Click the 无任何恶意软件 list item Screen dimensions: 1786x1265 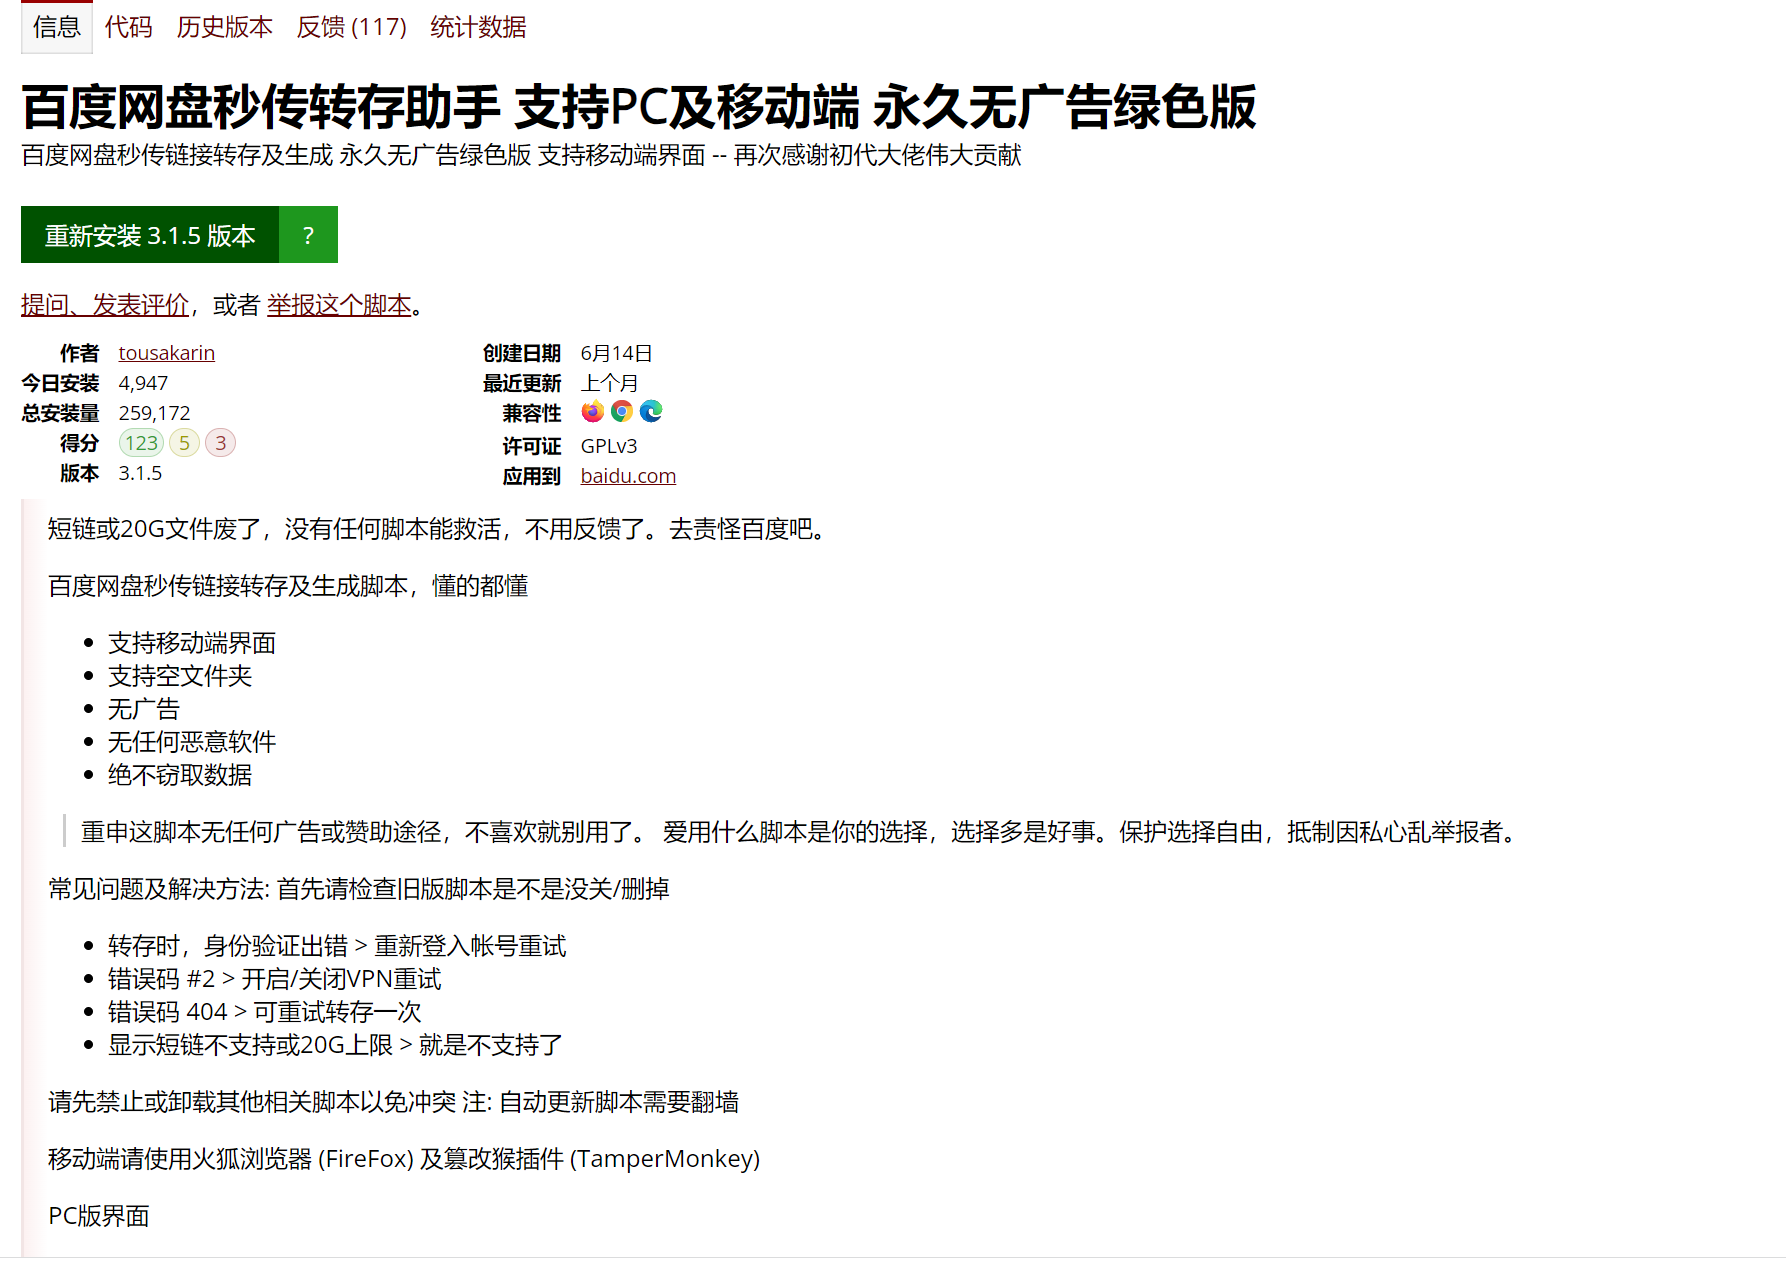(x=192, y=742)
